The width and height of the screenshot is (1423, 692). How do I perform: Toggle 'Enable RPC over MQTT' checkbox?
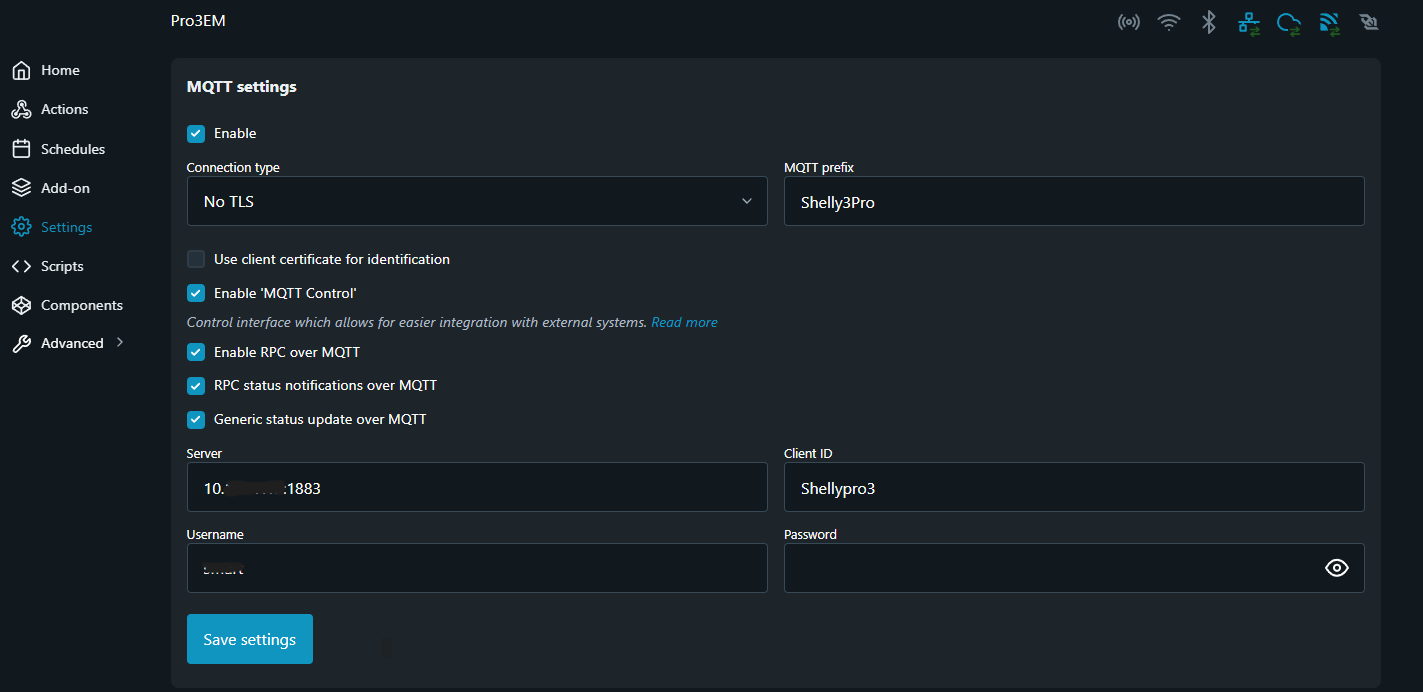point(196,352)
